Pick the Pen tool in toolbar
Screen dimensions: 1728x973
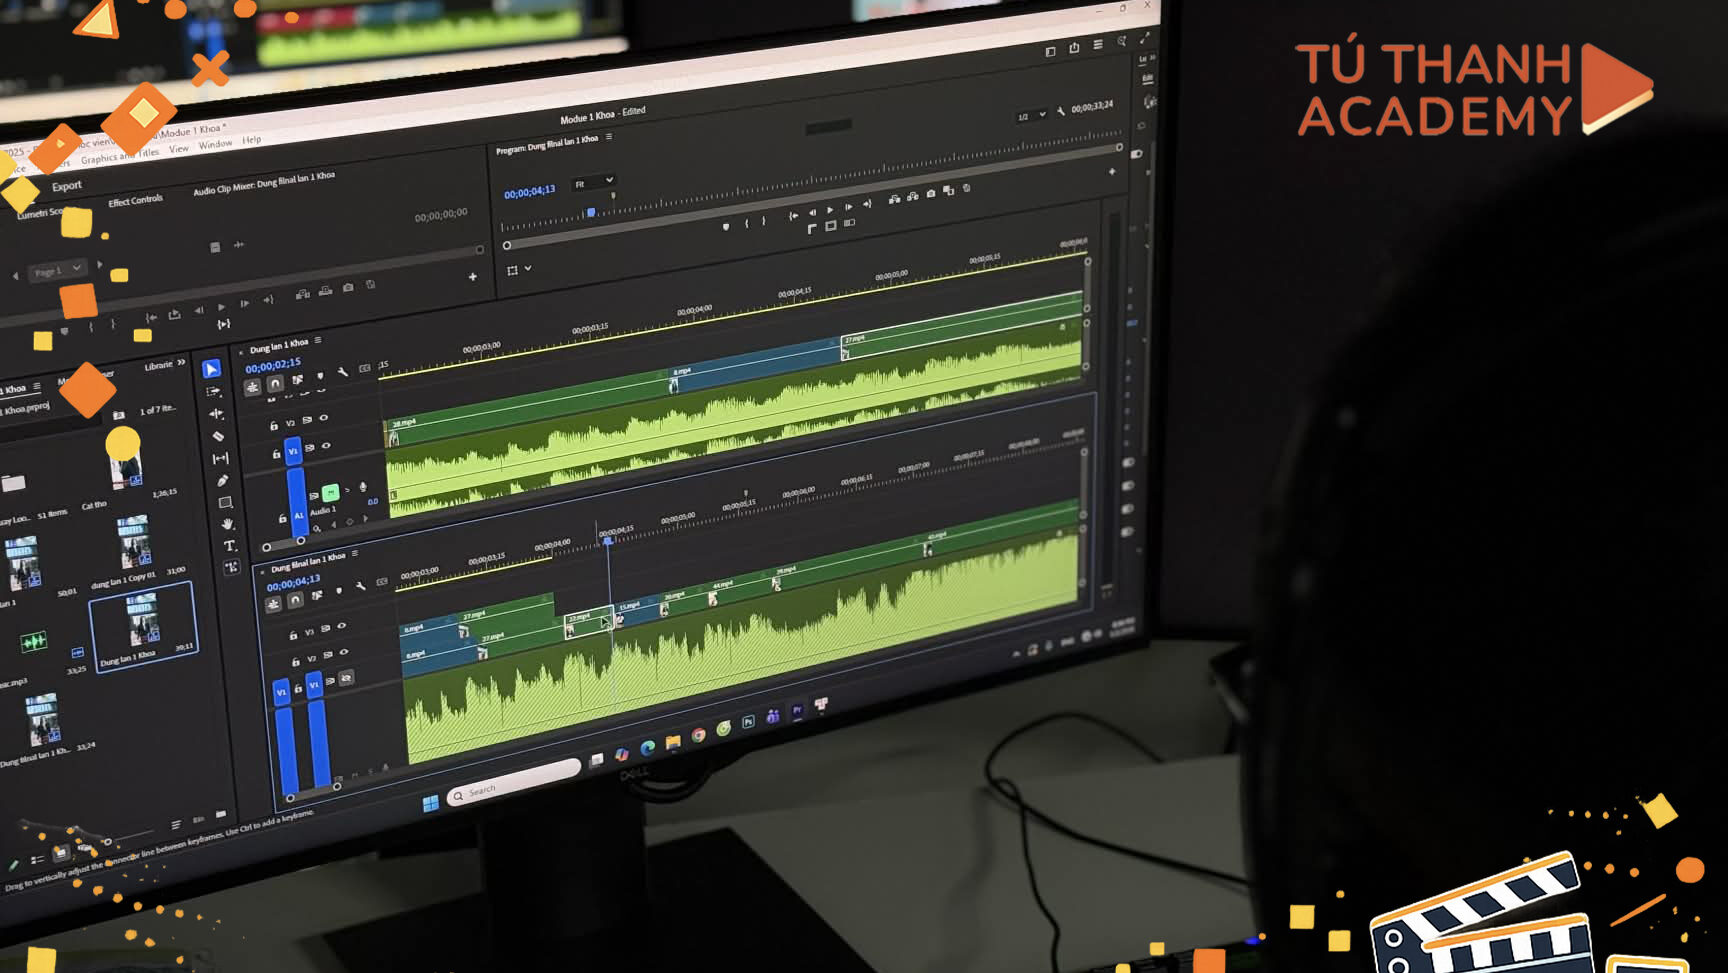point(223,480)
